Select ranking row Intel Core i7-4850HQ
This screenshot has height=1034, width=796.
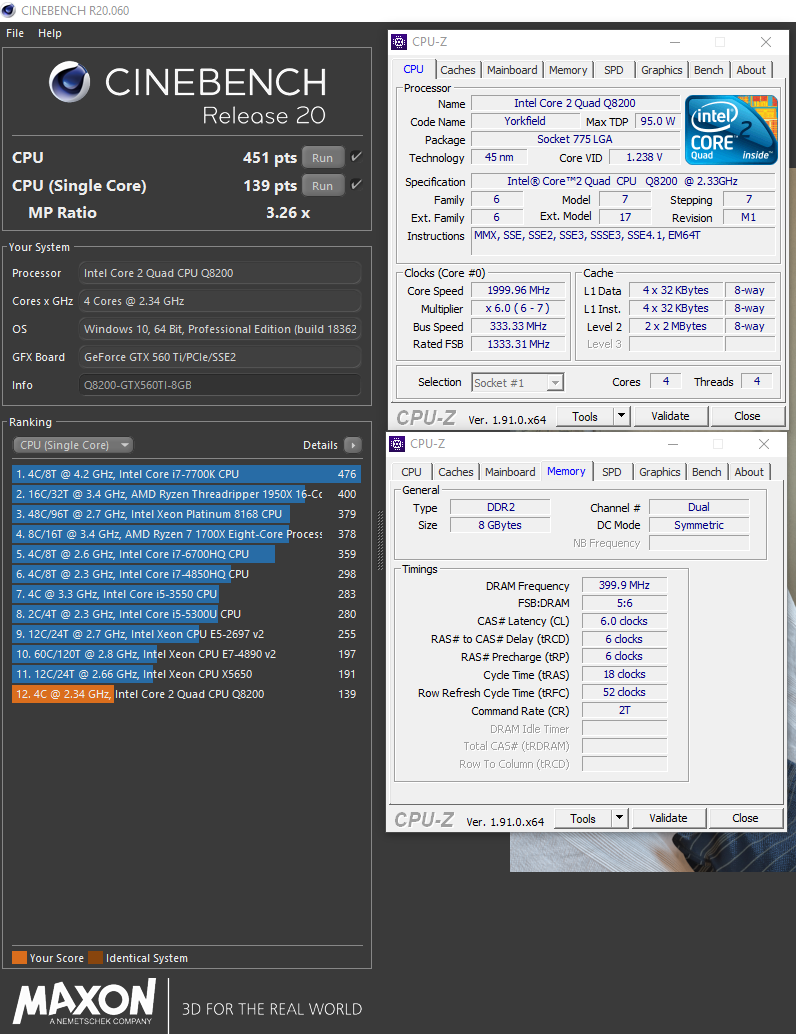186,574
